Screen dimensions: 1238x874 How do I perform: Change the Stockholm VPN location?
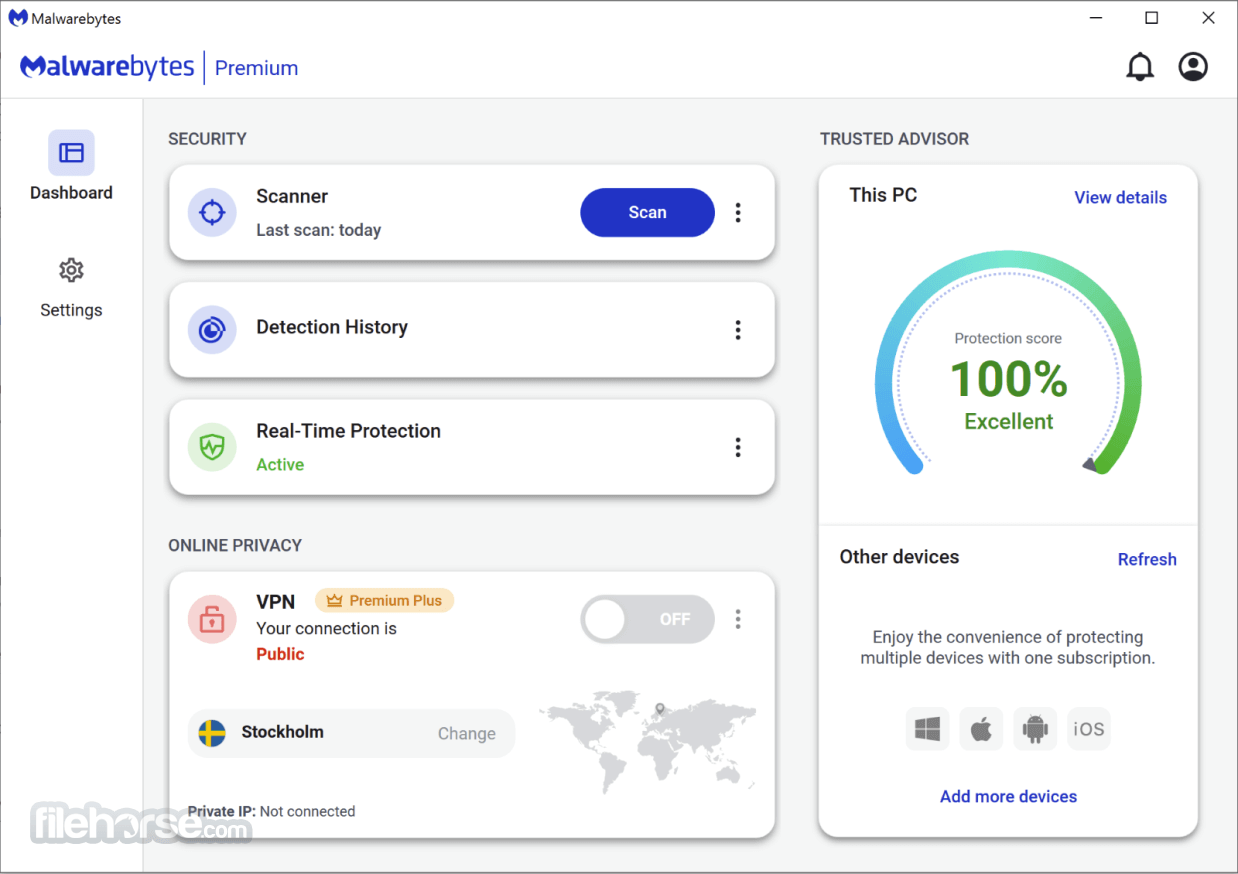click(x=467, y=733)
